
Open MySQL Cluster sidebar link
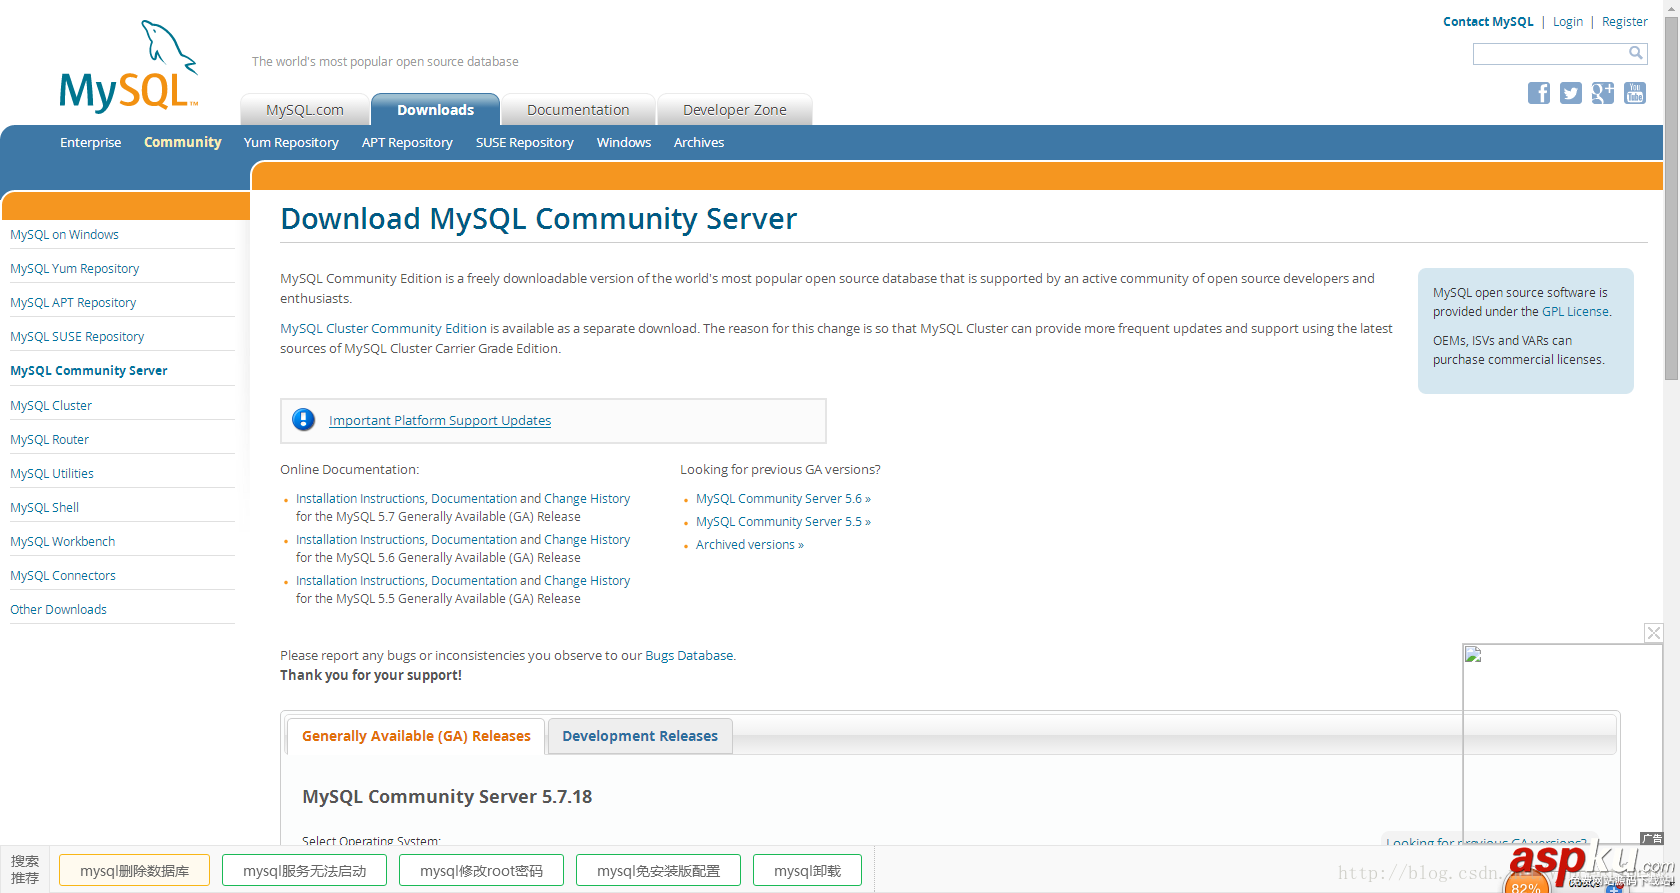tap(51, 406)
